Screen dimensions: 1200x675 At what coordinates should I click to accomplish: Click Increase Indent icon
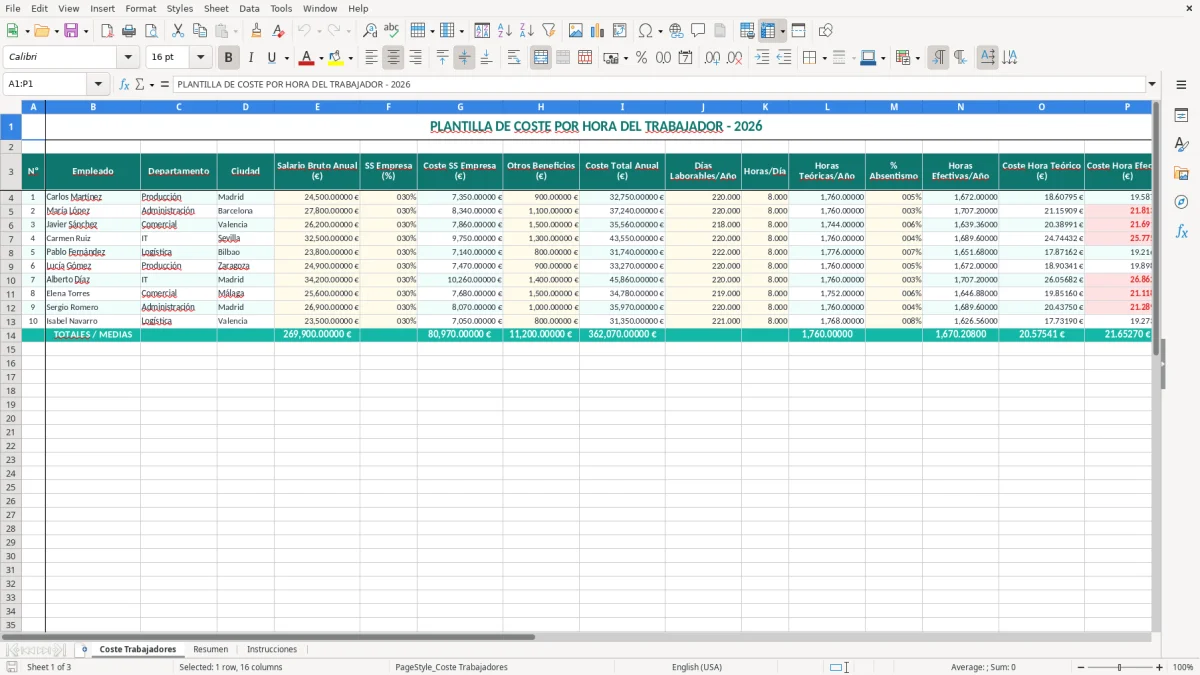(762, 58)
